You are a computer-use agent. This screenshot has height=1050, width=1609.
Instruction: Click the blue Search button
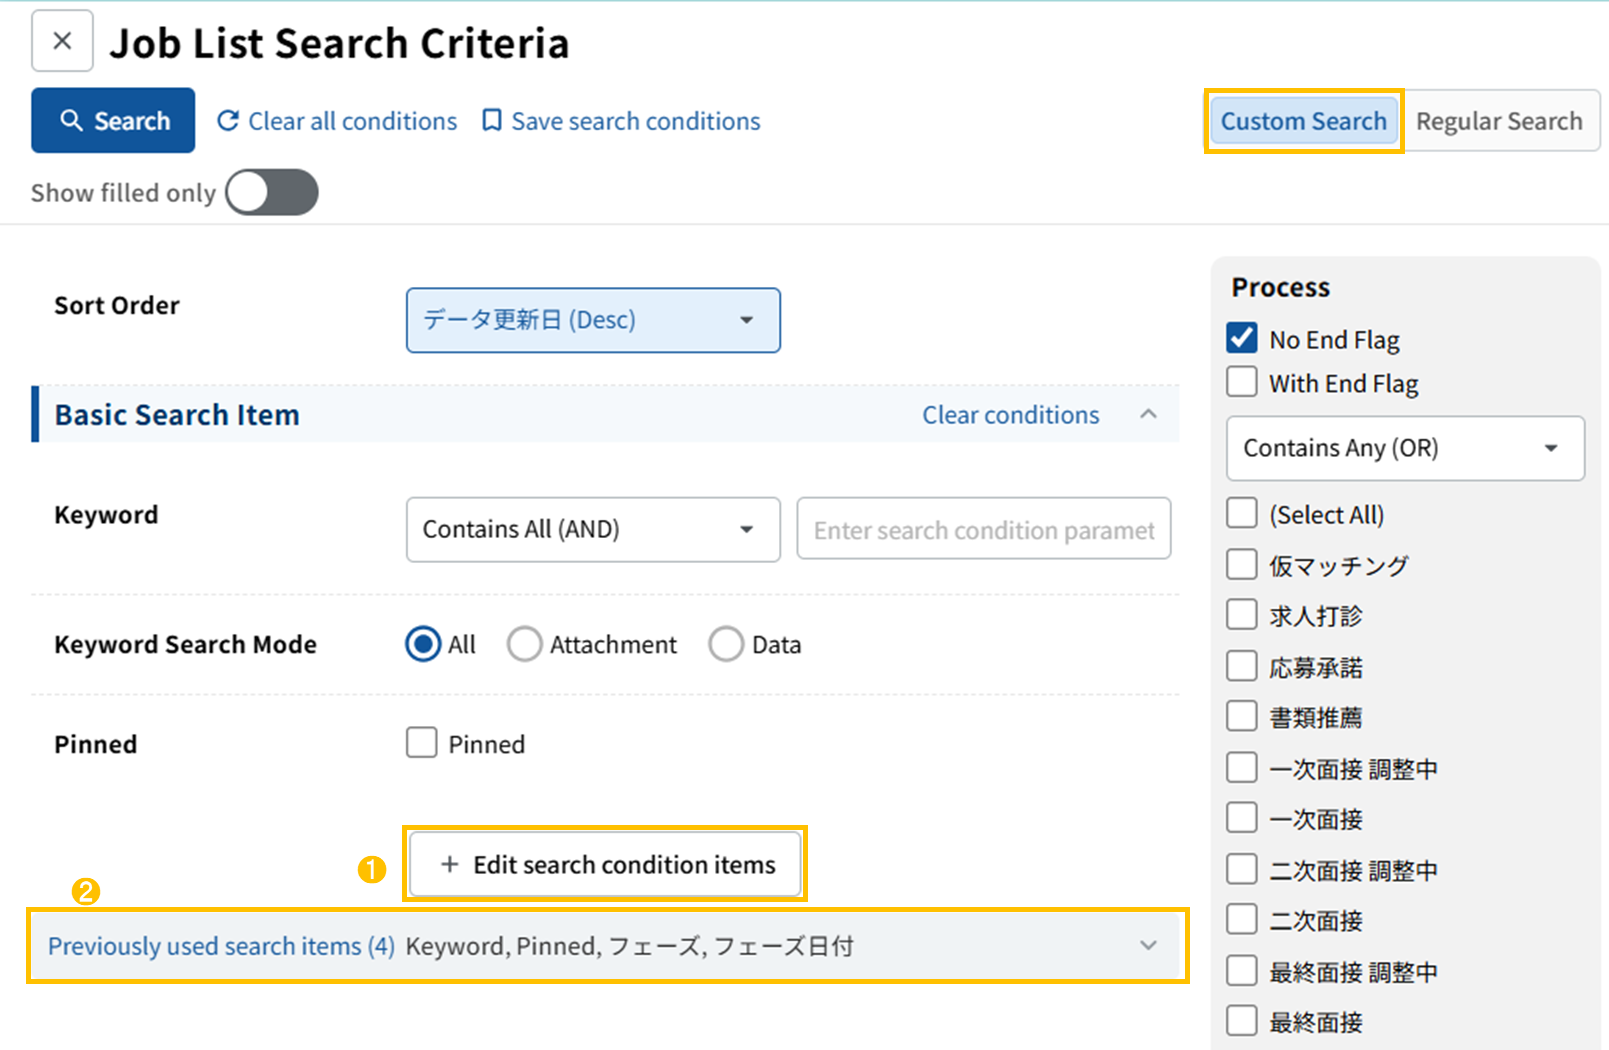tap(113, 121)
